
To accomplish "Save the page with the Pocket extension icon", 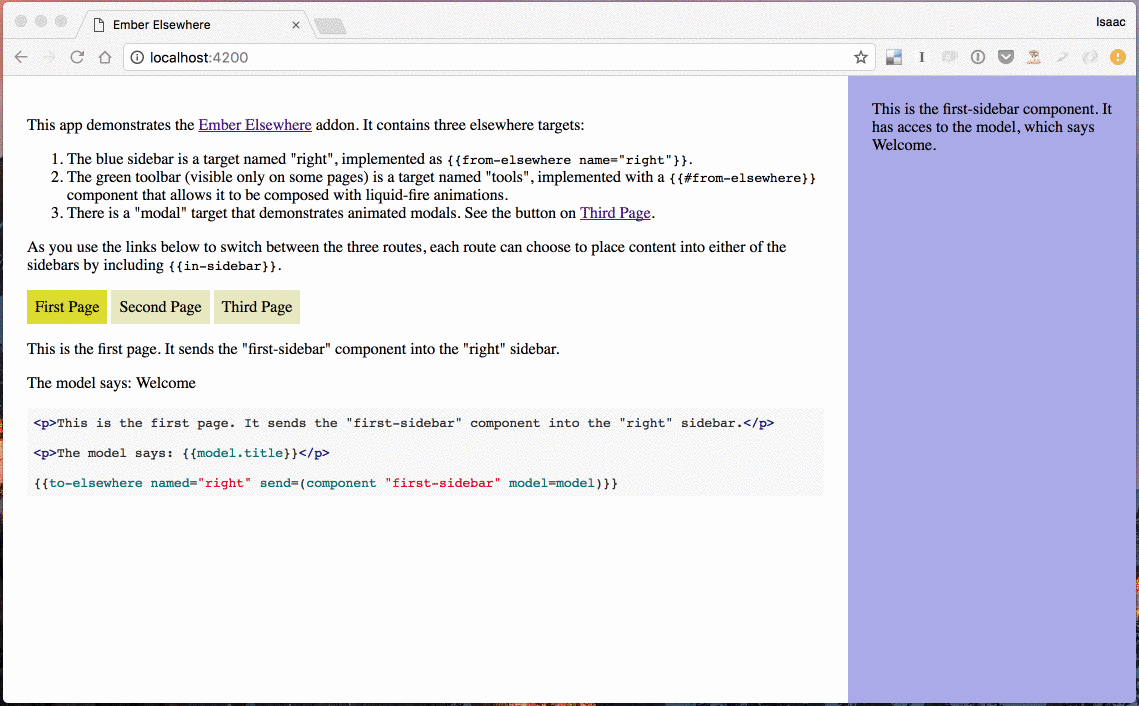I will coord(1005,57).
